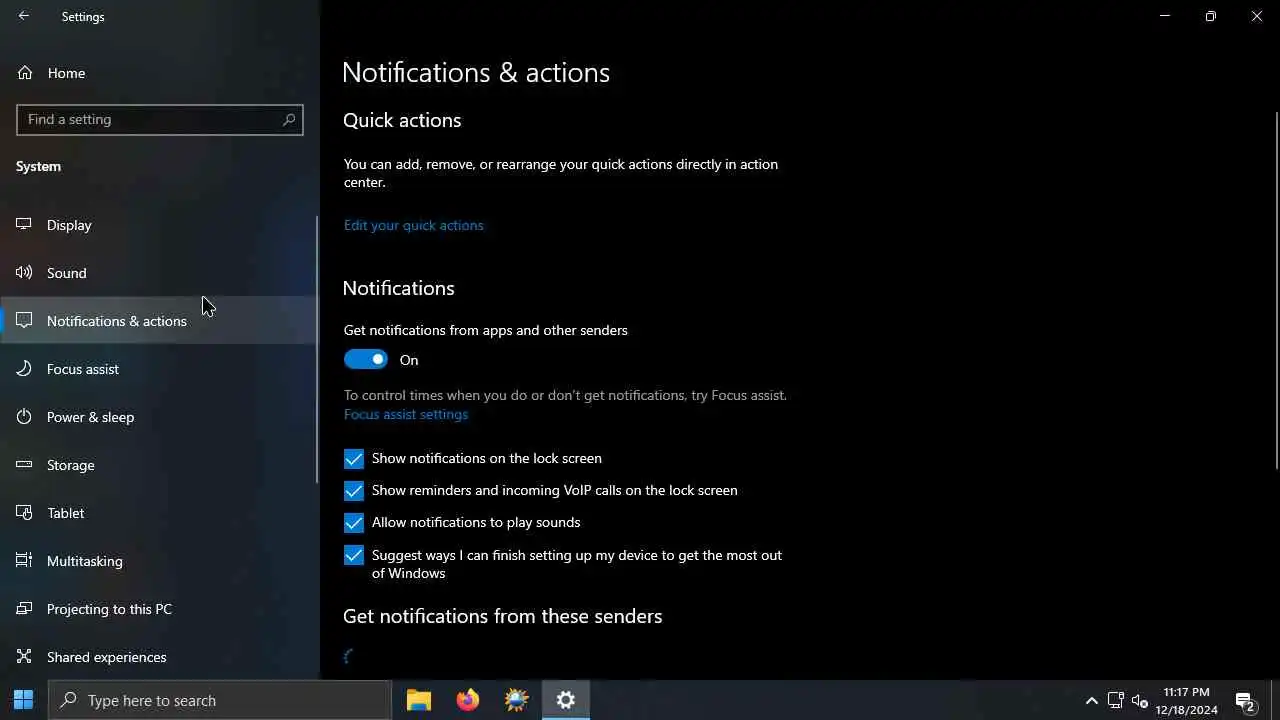This screenshot has width=1280, height=720.
Task: Open File Explorer from the taskbar
Action: [x=419, y=700]
